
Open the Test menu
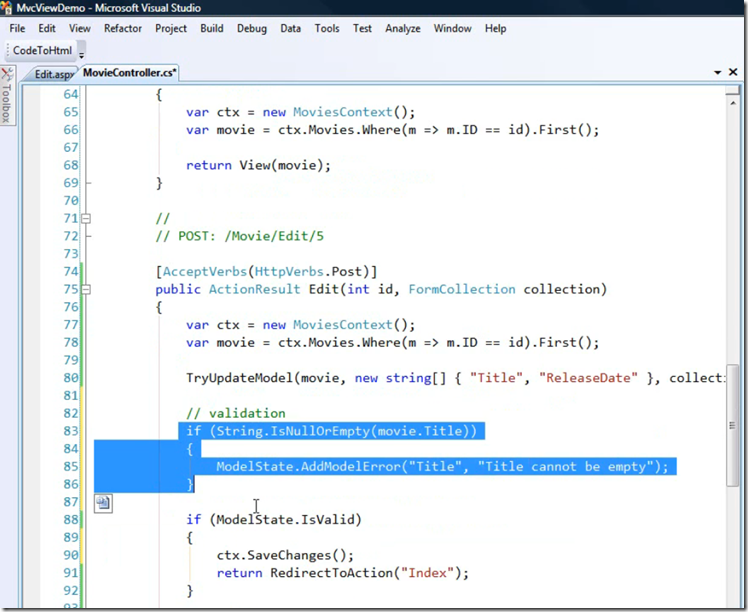[362, 29]
